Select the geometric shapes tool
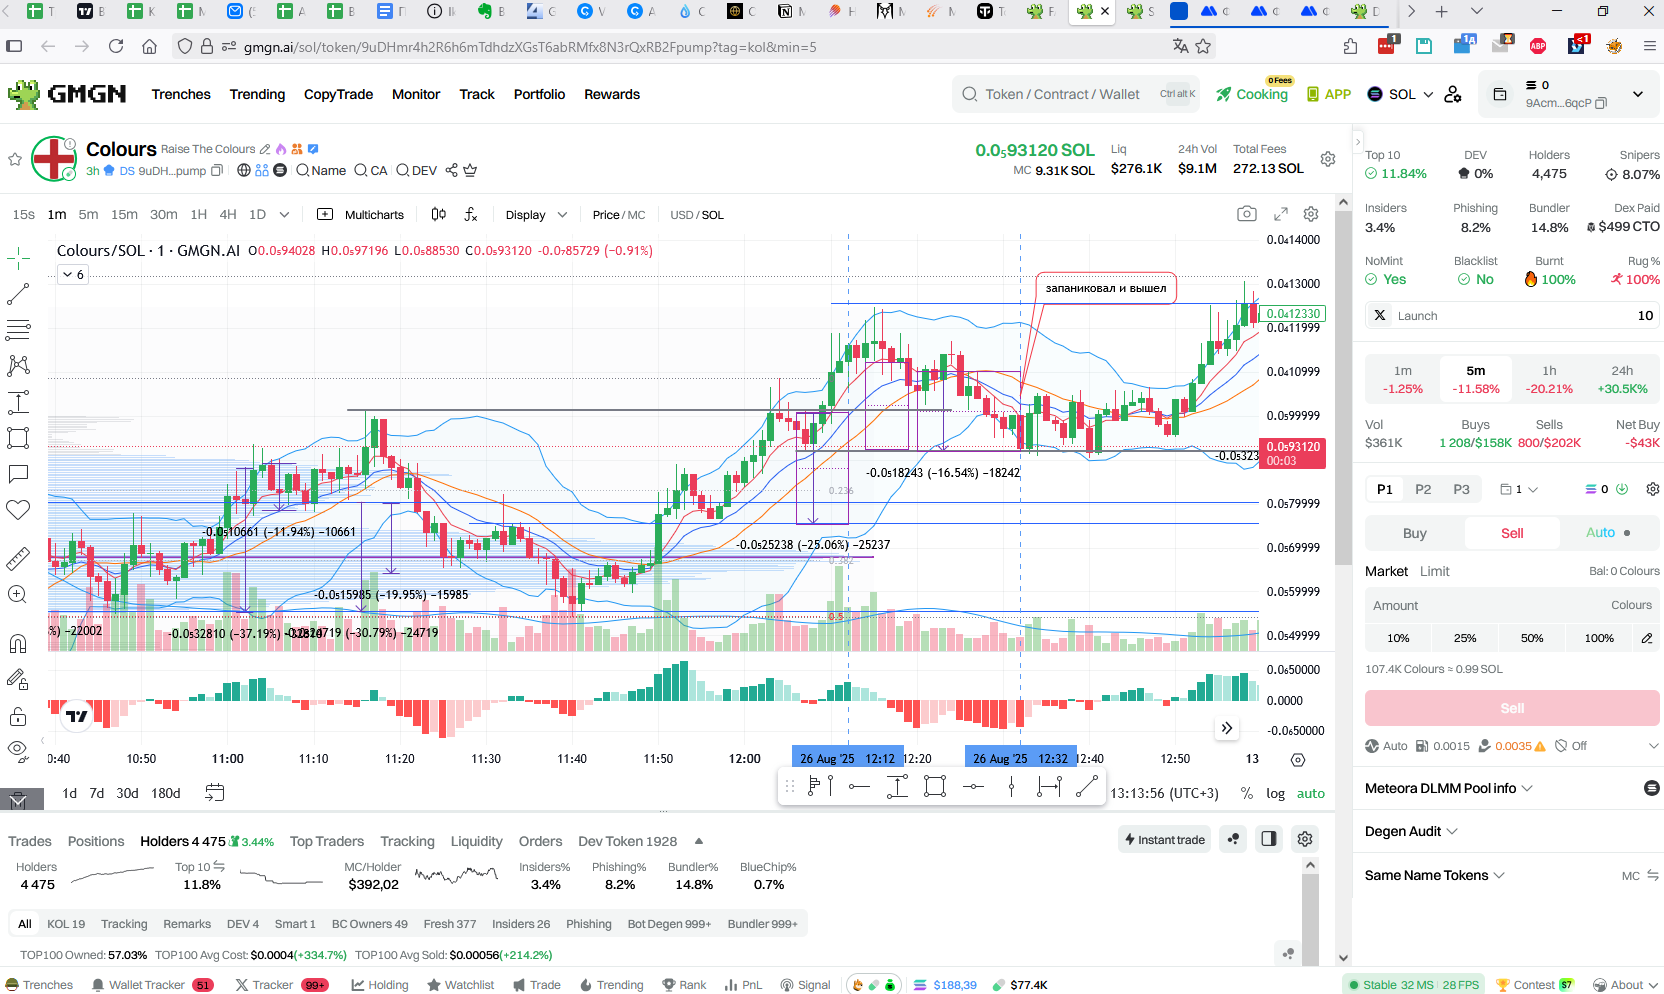Screen dimensions: 1664x994 [18, 438]
